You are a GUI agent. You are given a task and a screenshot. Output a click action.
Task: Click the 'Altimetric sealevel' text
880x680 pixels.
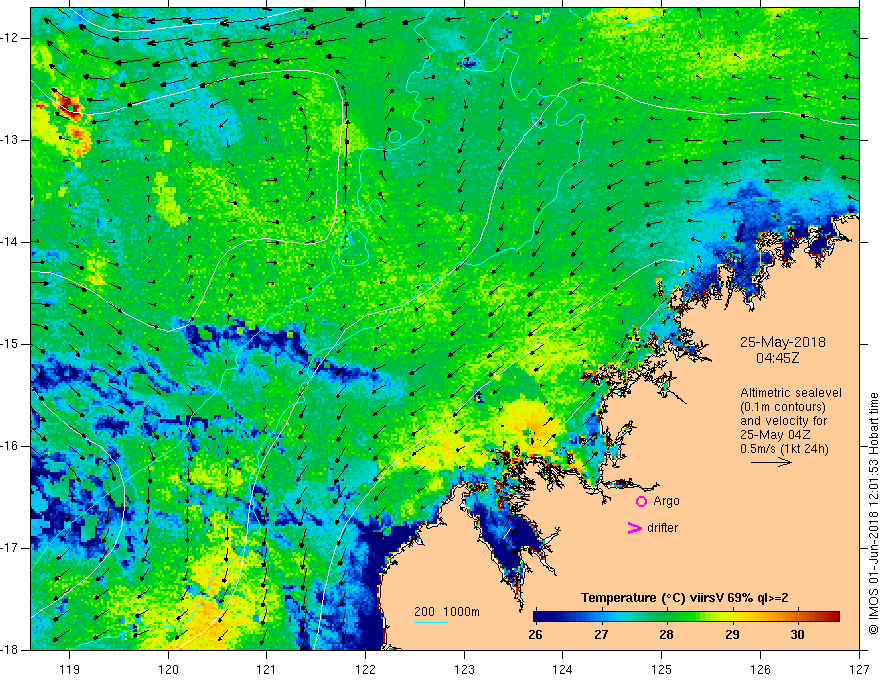pos(791,393)
